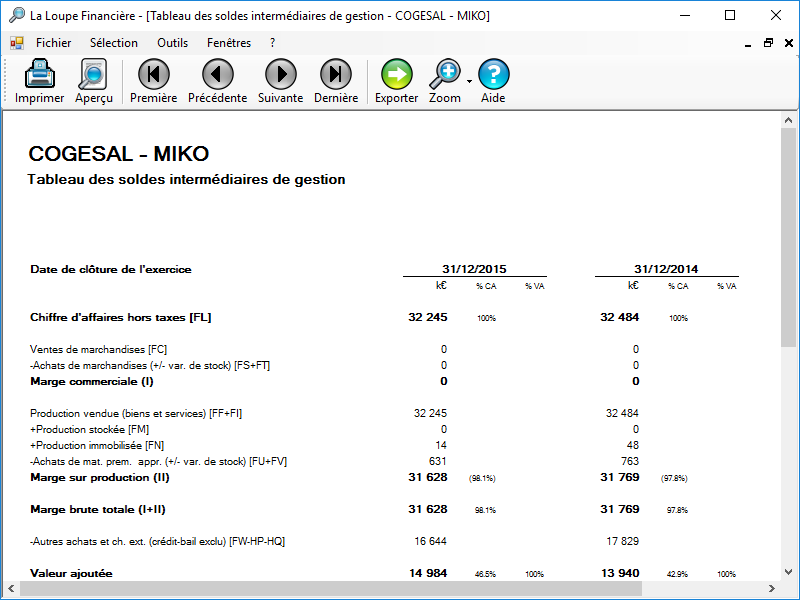Viewport: 800px width, 600px height.
Task: Click the 763 raw materials value
Action: point(630,461)
